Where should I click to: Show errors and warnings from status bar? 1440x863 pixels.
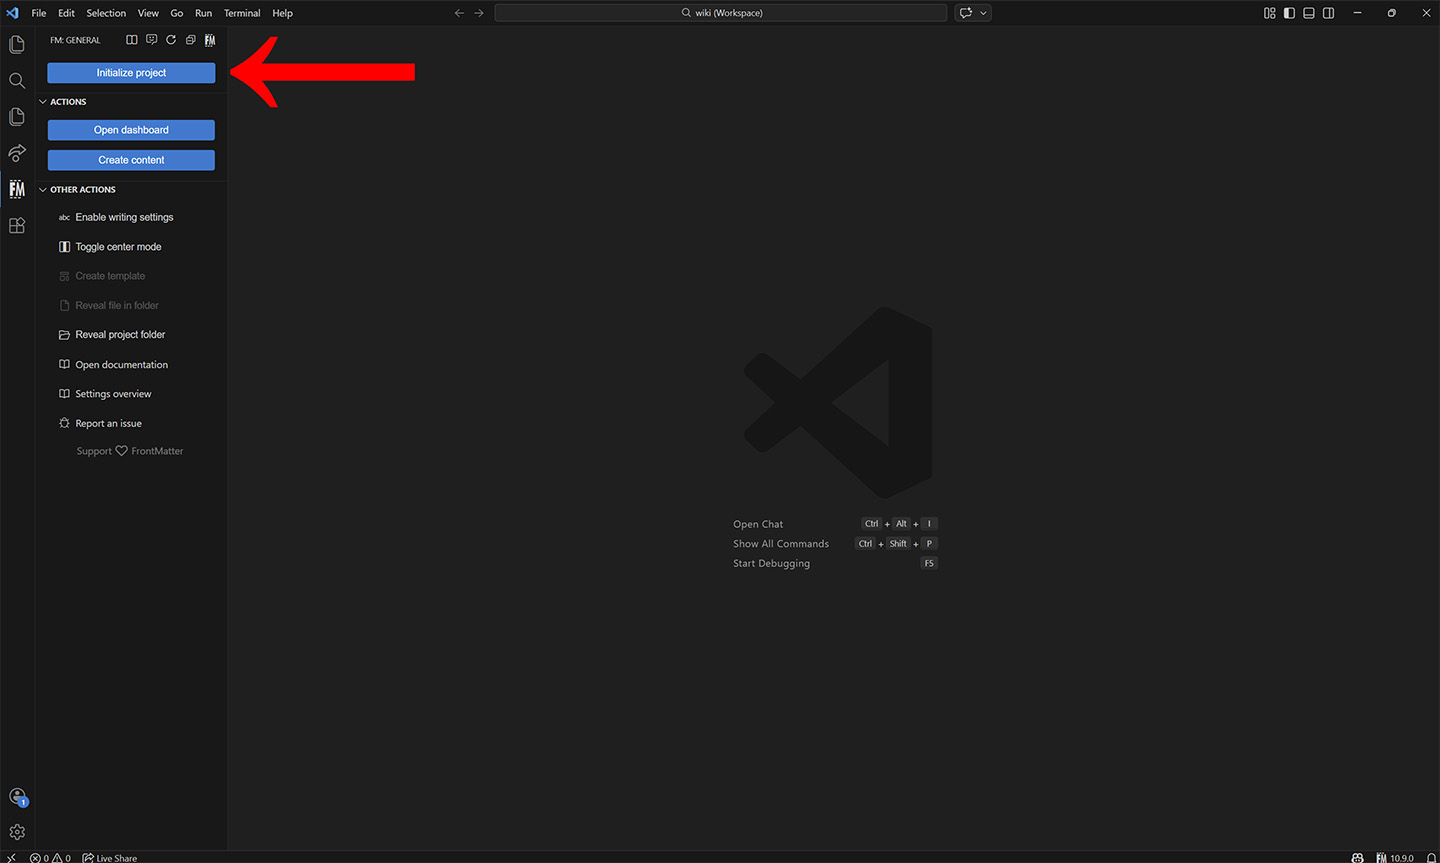click(x=50, y=858)
